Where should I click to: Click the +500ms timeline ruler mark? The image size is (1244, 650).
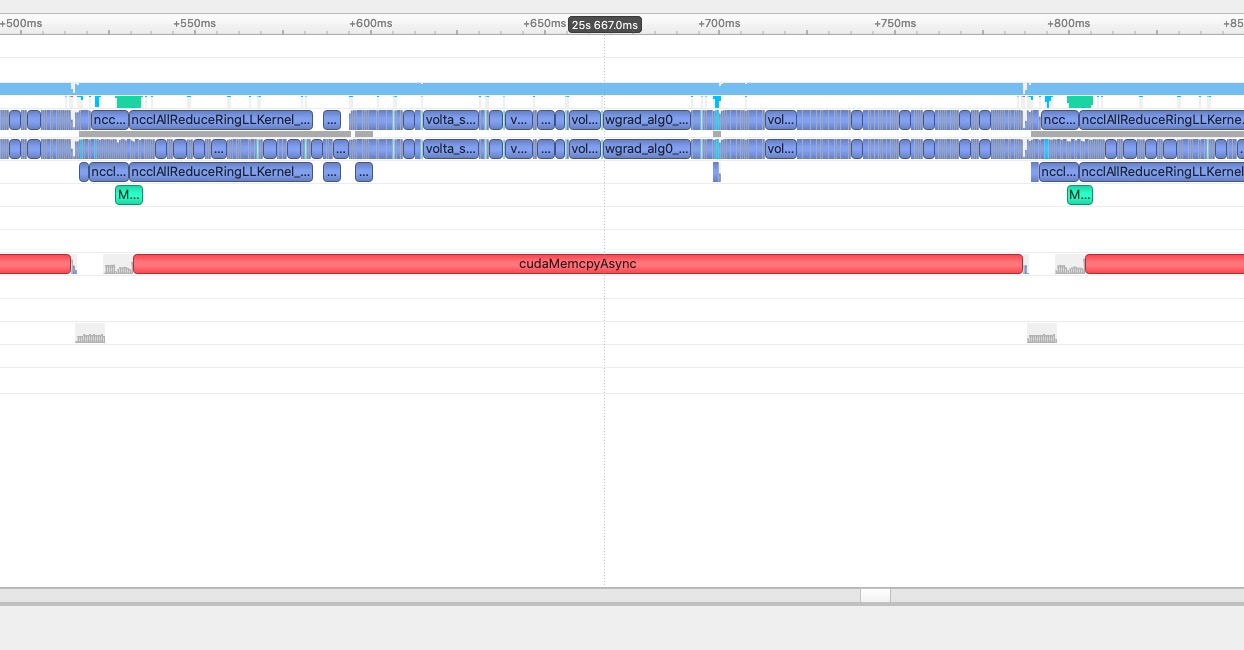21,23
